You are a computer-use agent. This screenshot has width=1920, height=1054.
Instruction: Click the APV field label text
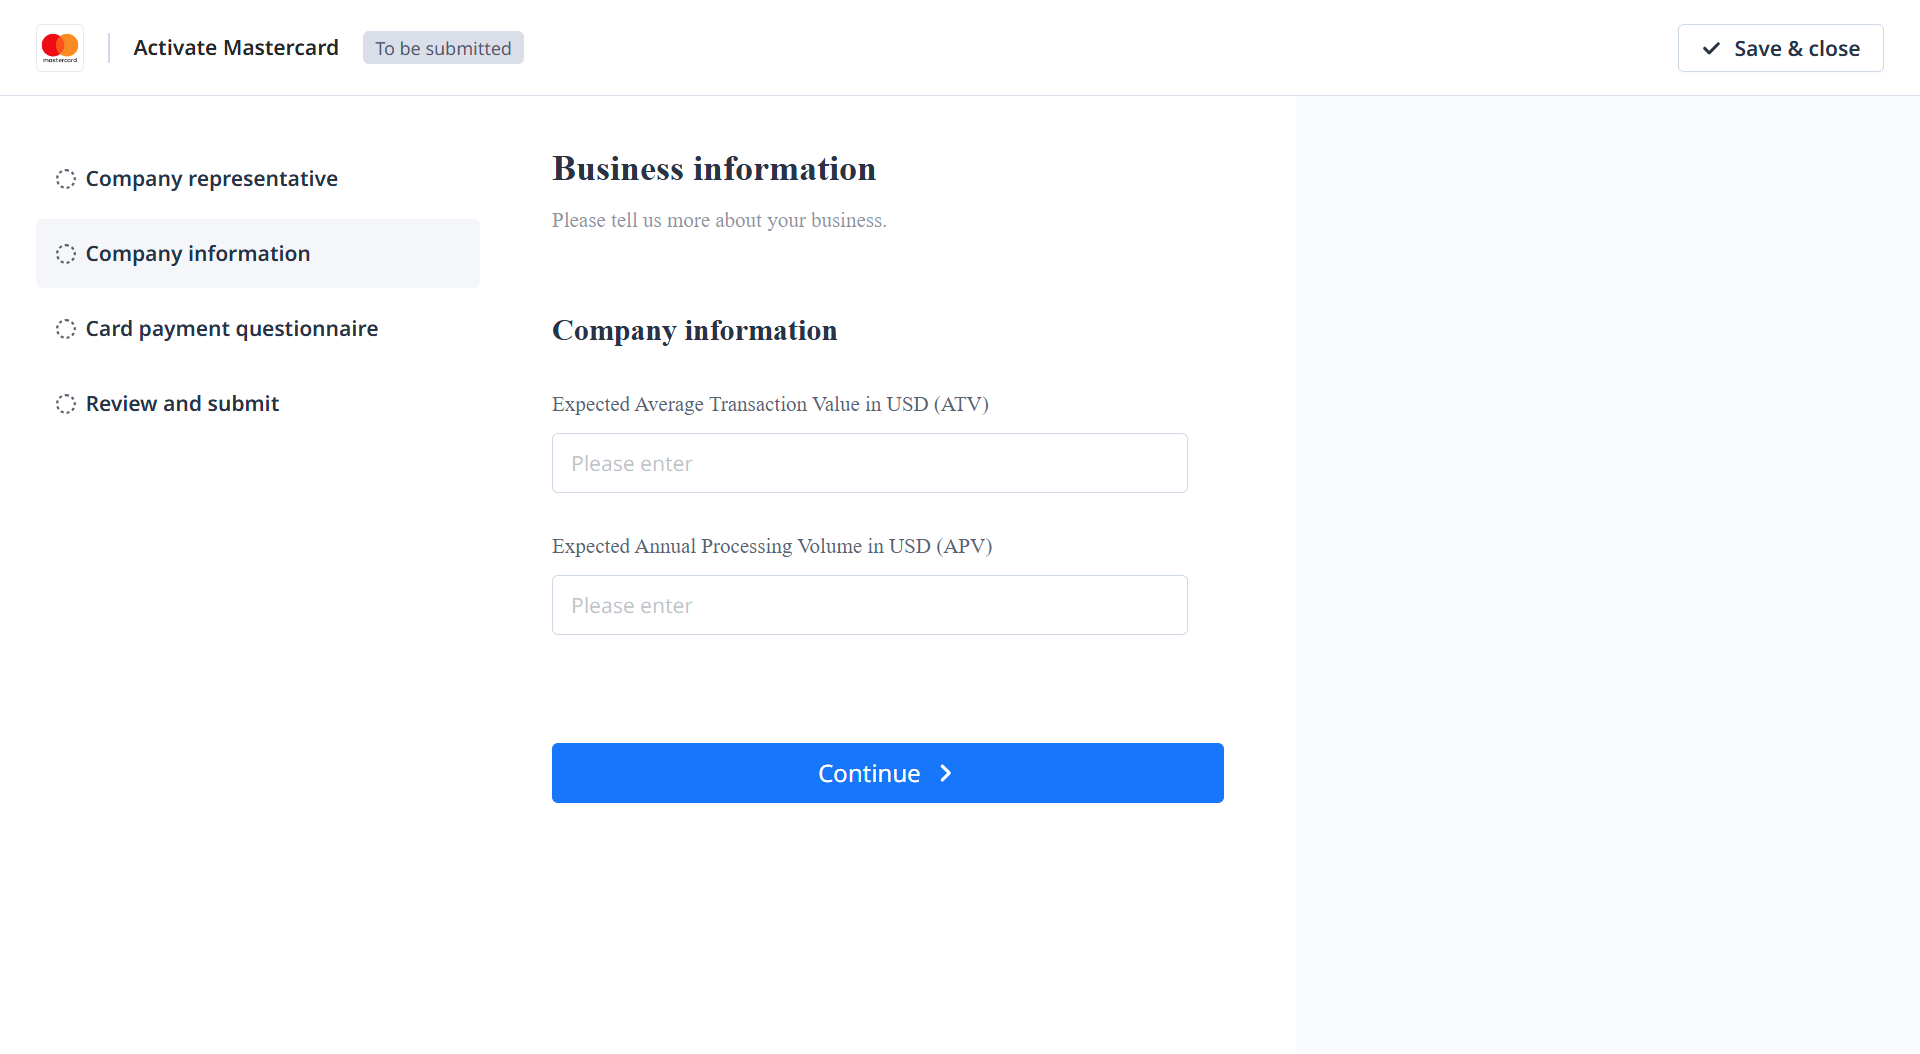[772, 546]
